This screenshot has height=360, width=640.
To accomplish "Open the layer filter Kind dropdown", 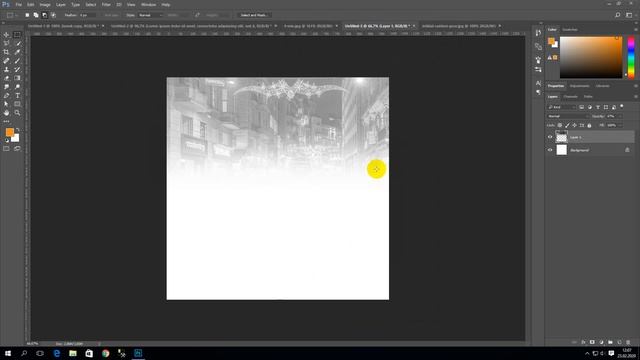I will tap(562, 107).
